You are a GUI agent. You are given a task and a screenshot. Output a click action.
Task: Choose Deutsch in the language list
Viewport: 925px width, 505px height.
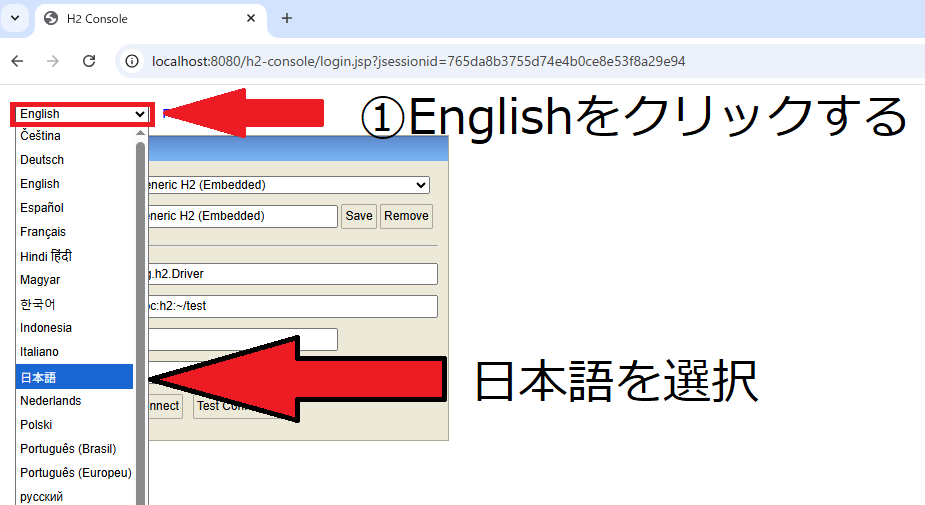(x=42, y=160)
